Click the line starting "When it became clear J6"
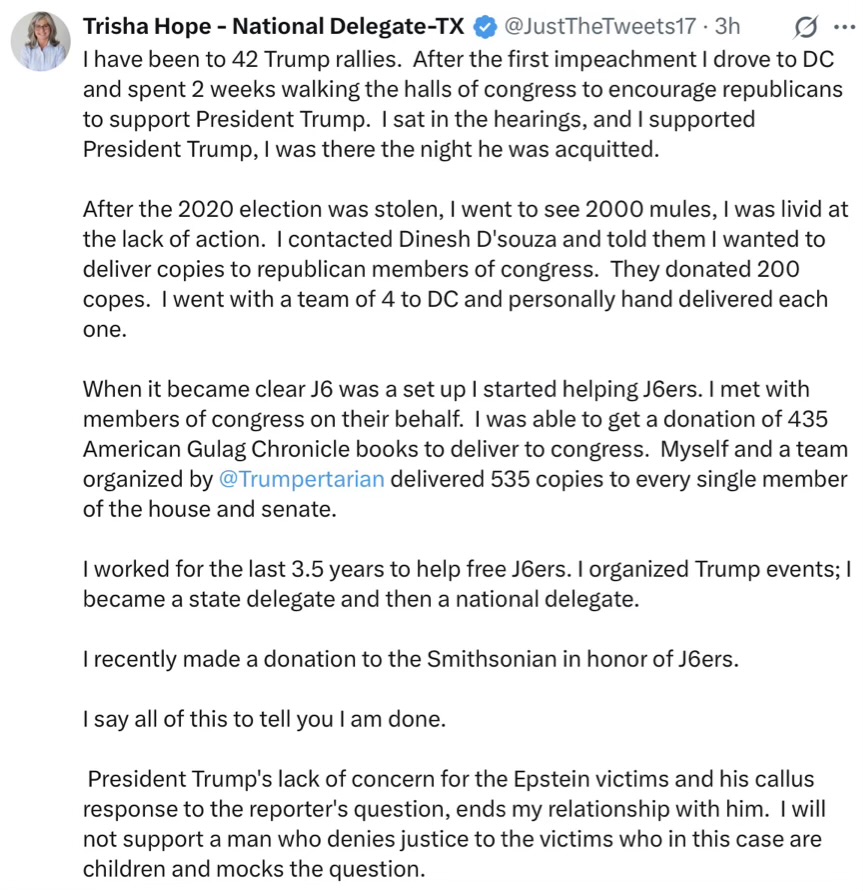Screen dimensions: 863x891 click(446, 389)
